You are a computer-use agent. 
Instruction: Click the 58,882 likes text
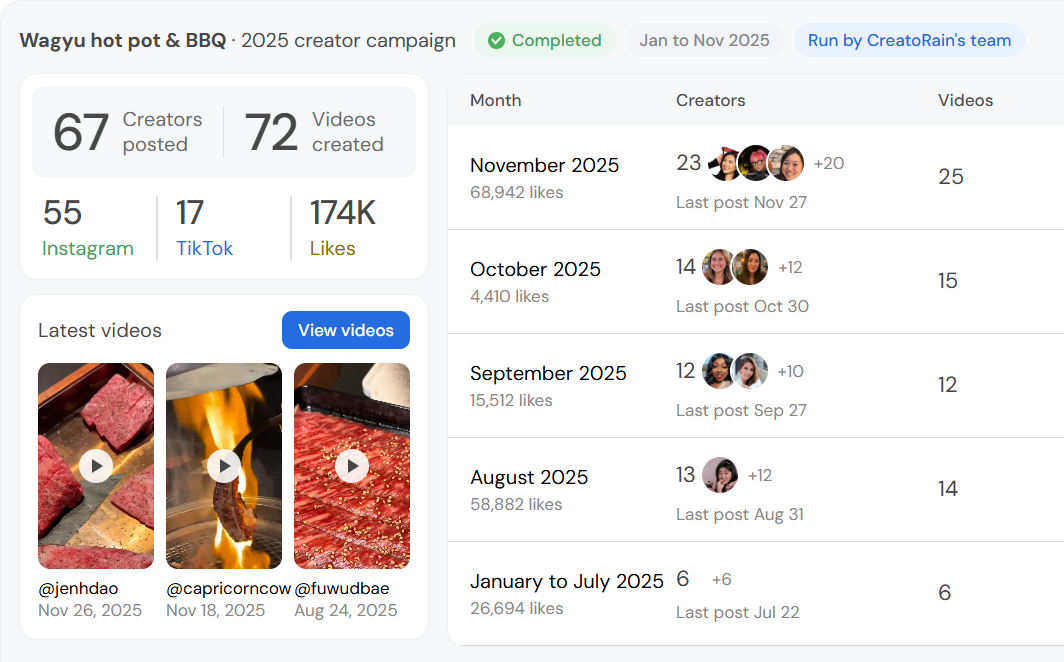(x=516, y=505)
